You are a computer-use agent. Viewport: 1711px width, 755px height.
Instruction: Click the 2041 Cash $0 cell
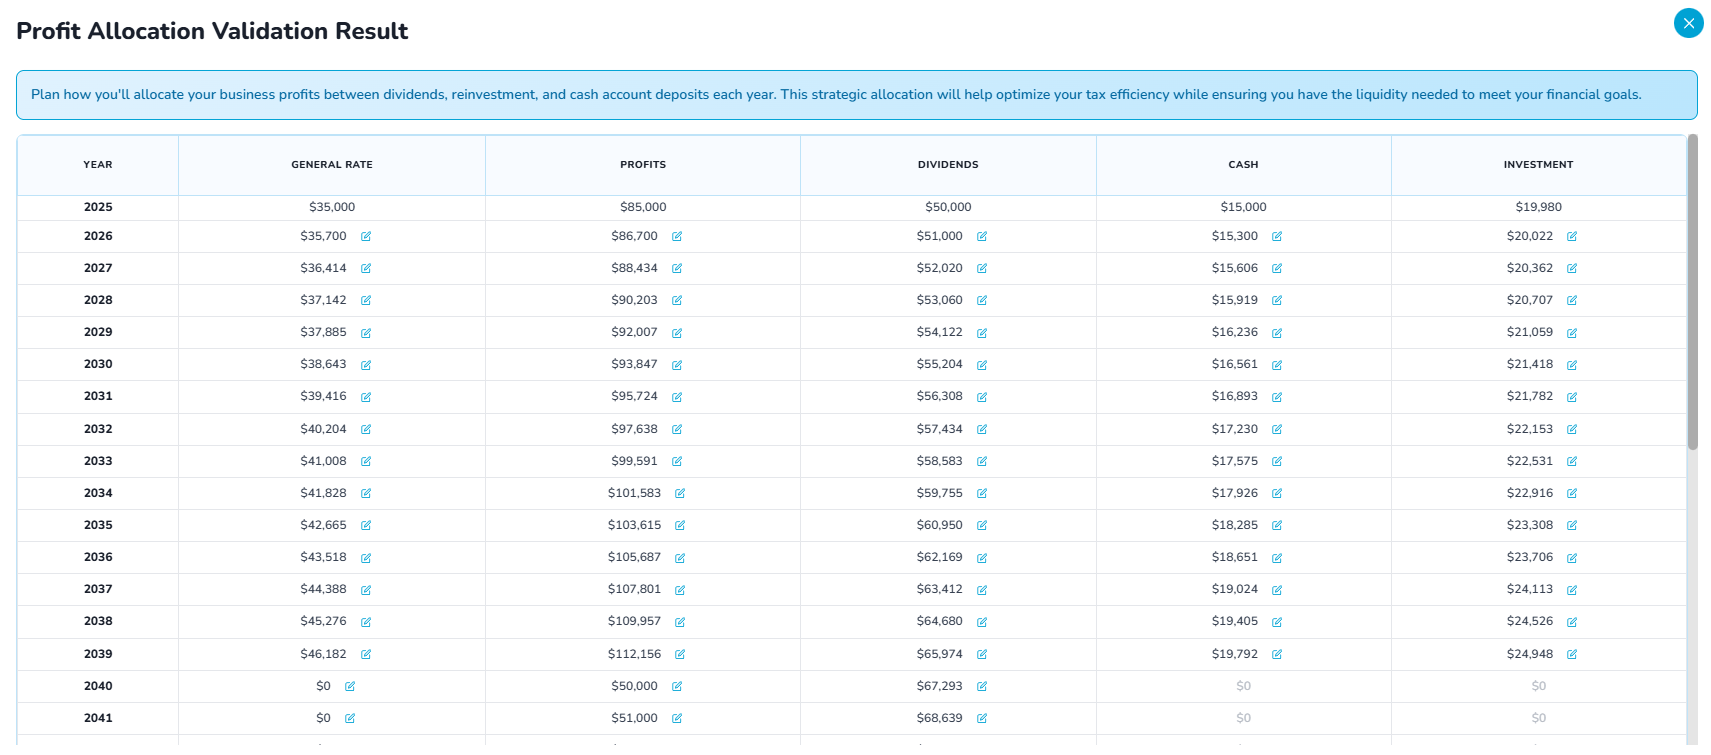[x=1244, y=718]
